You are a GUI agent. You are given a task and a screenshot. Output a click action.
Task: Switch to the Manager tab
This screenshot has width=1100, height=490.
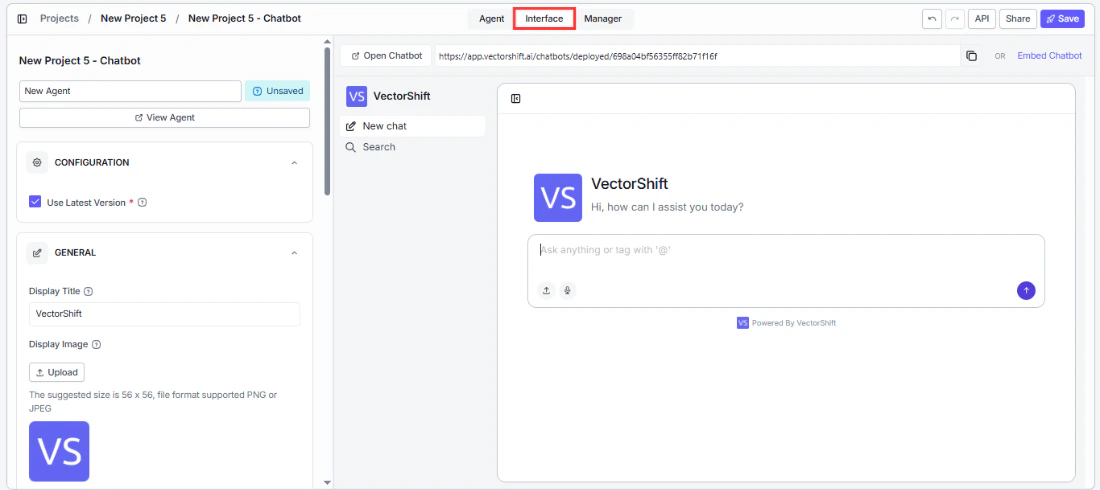(x=603, y=19)
